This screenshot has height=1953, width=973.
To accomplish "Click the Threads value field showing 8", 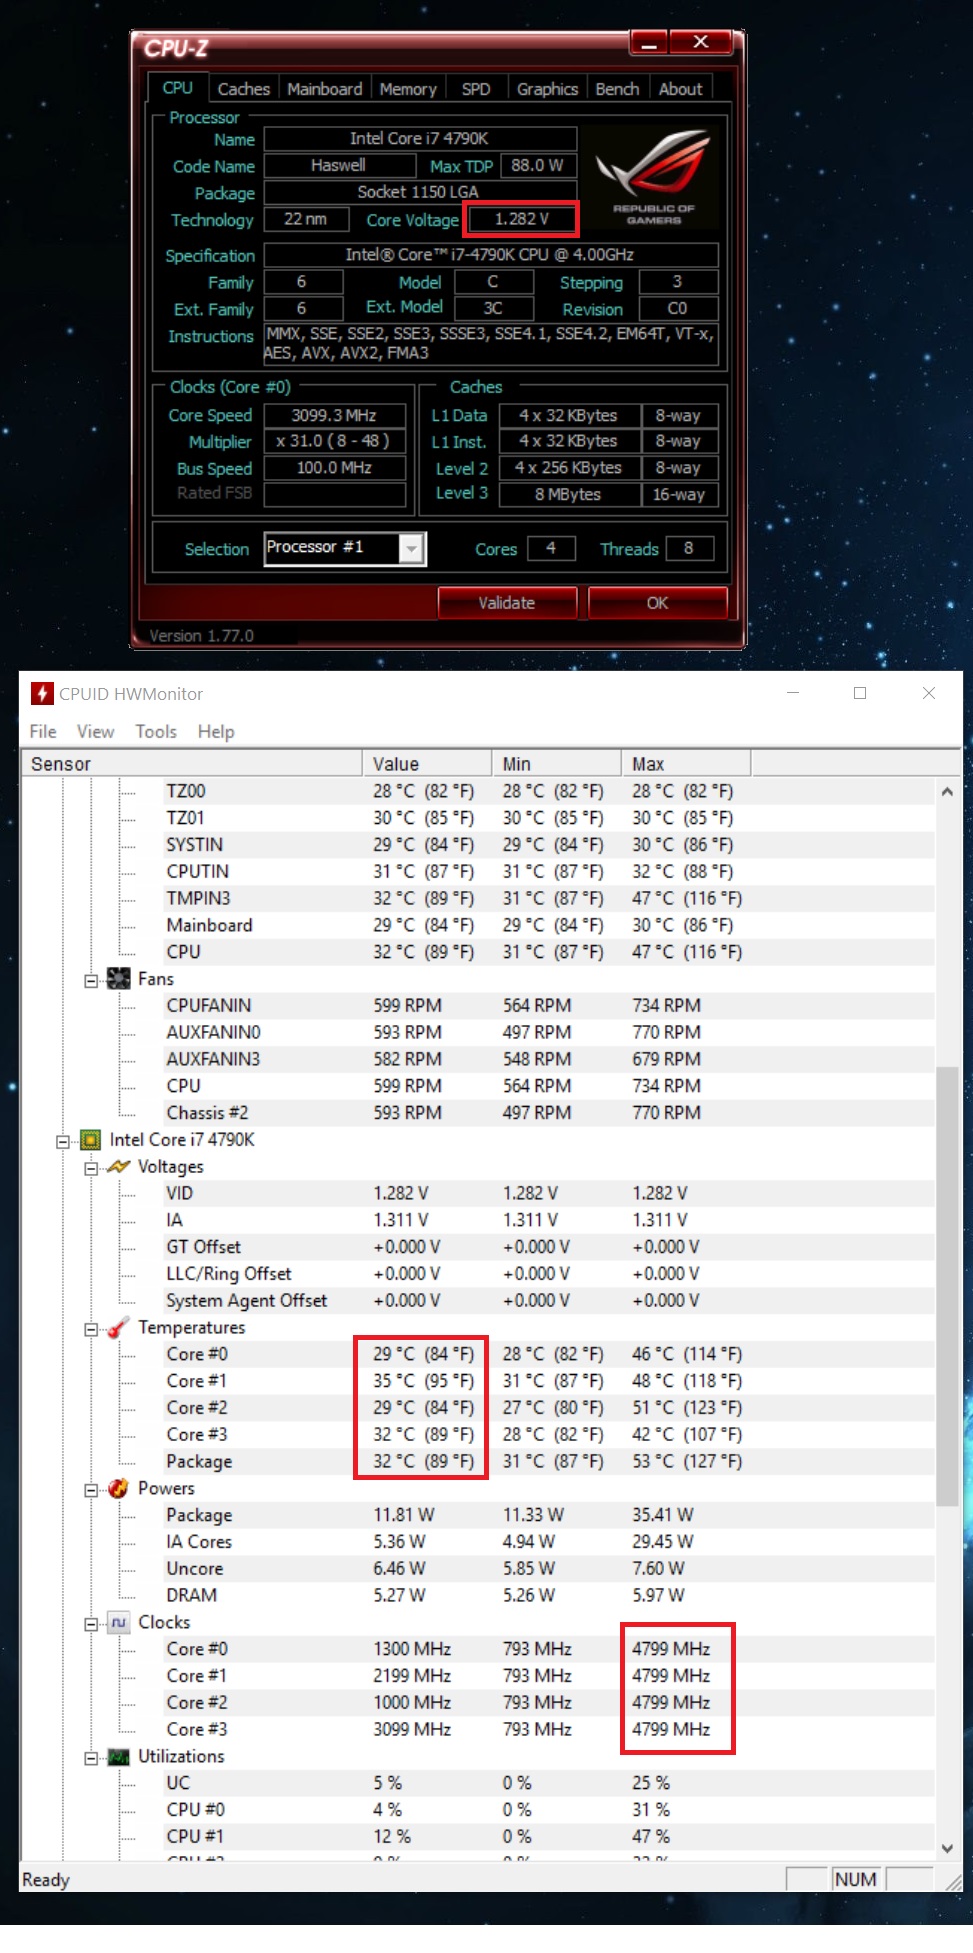I will point(689,548).
